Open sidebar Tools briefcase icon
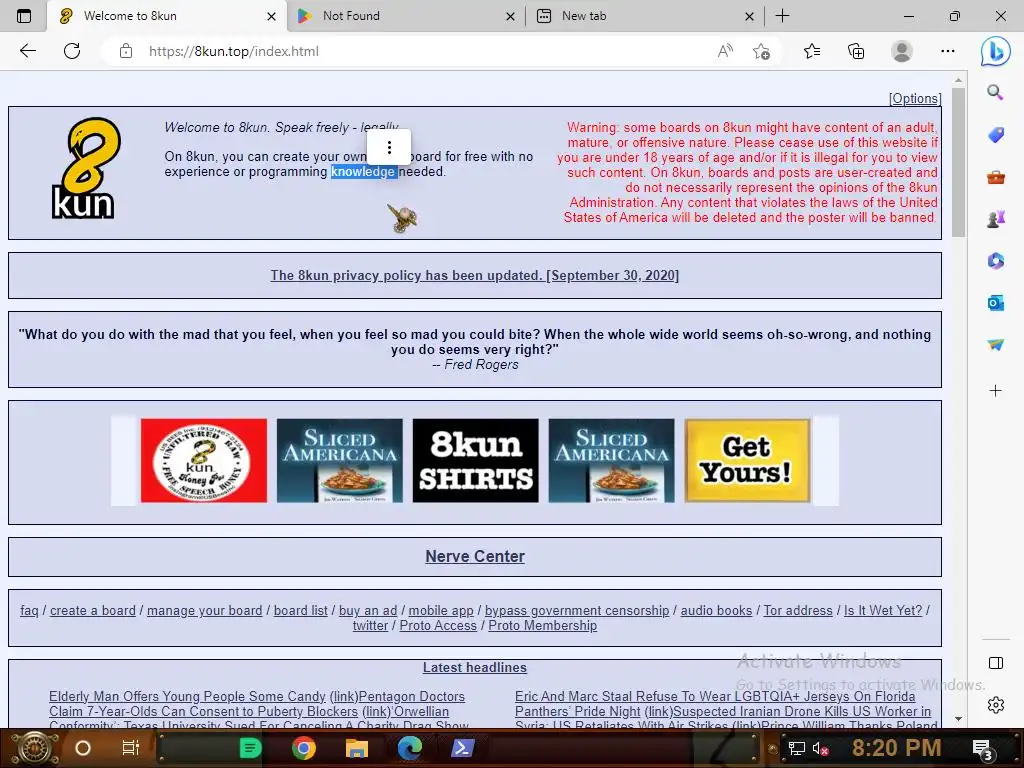Screen dimensions: 1024x768 pos(995,177)
